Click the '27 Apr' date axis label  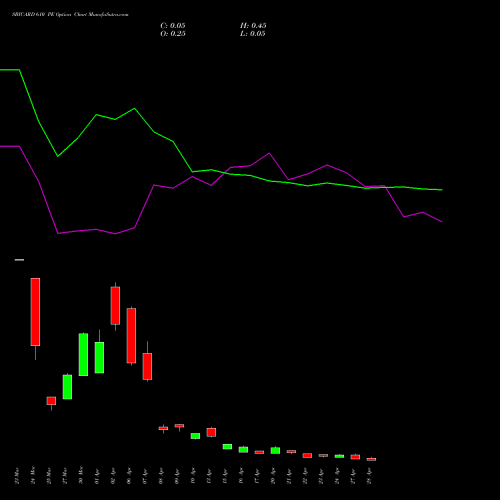coord(353,476)
